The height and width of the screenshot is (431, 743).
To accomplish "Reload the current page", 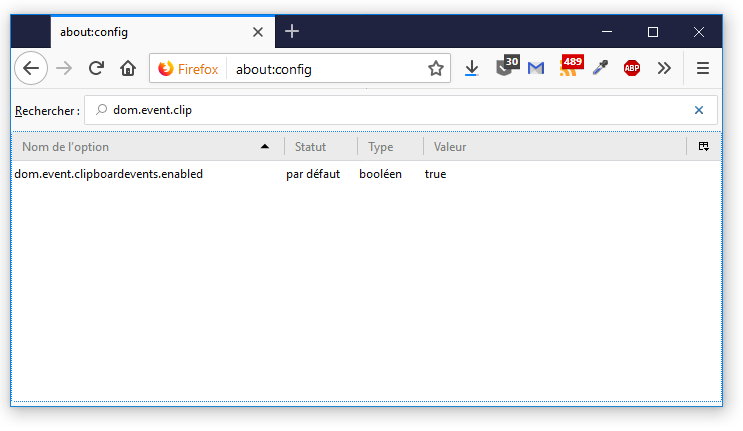I will (96, 68).
